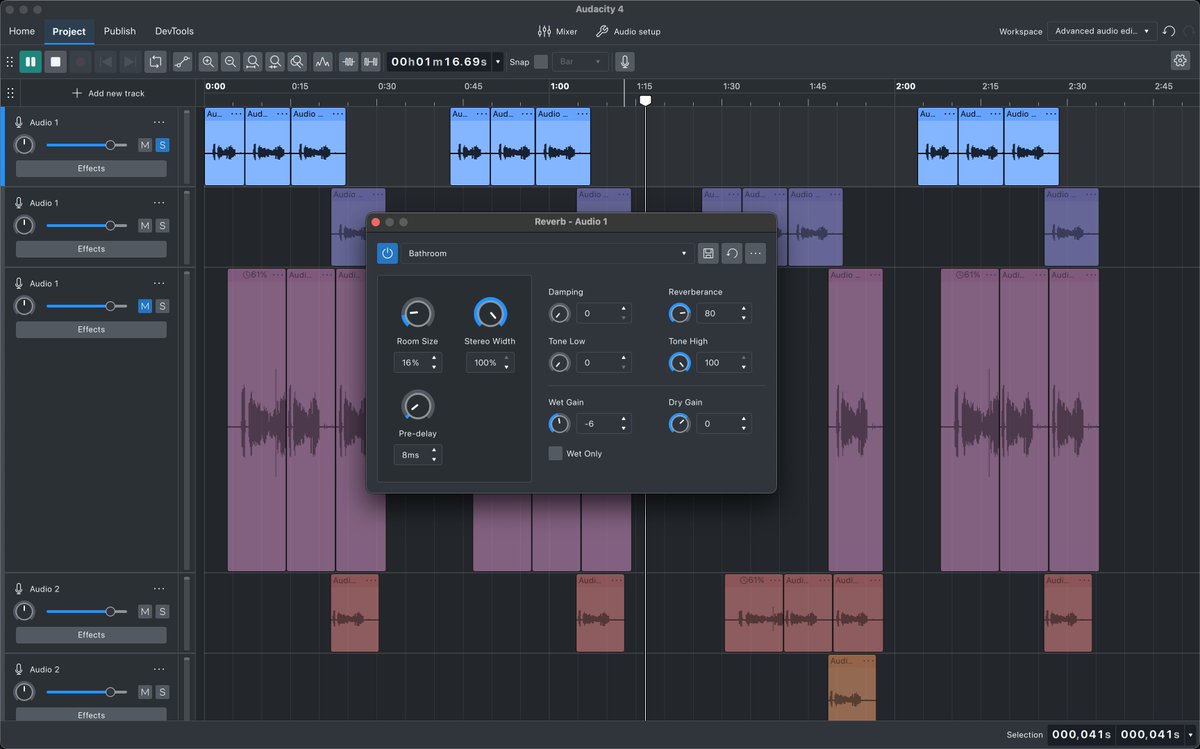Decrease Wet Gain with its down arrow
1200x749 pixels.
coord(623,428)
